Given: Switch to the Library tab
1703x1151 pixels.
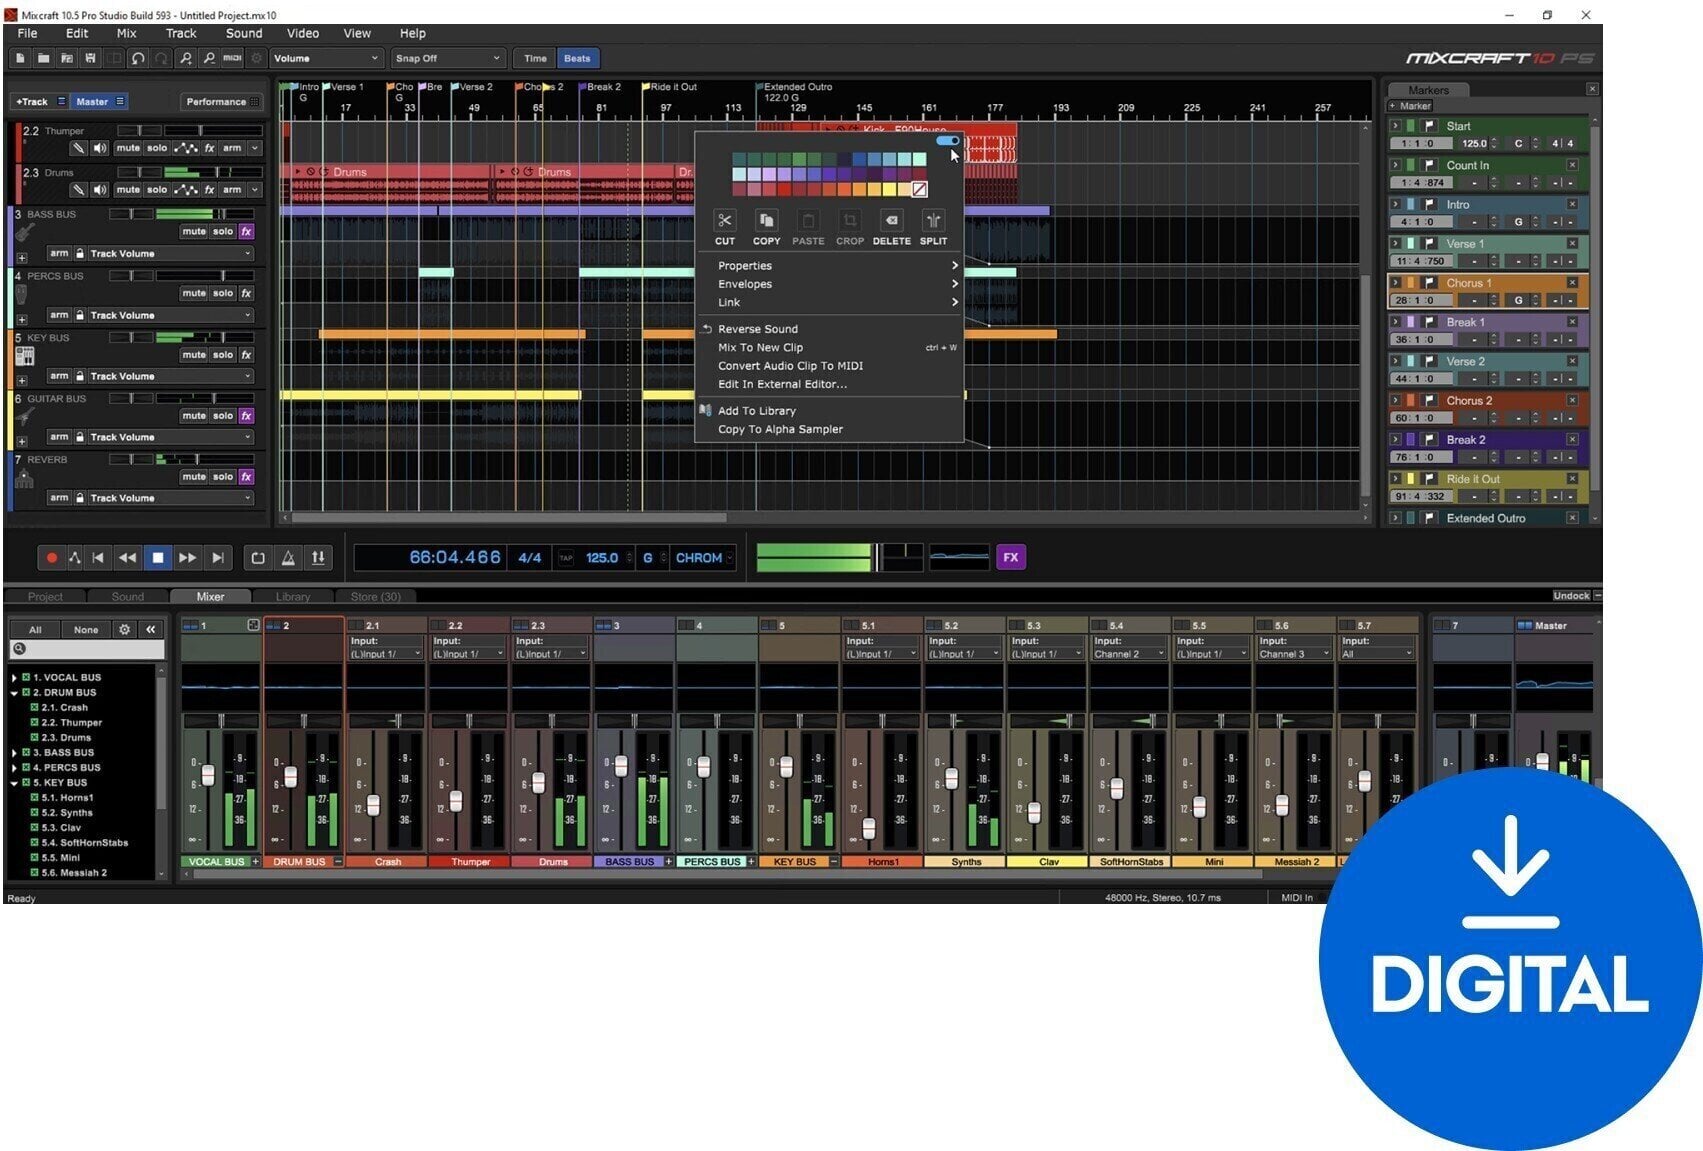Looking at the screenshot, I should tap(292, 595).
